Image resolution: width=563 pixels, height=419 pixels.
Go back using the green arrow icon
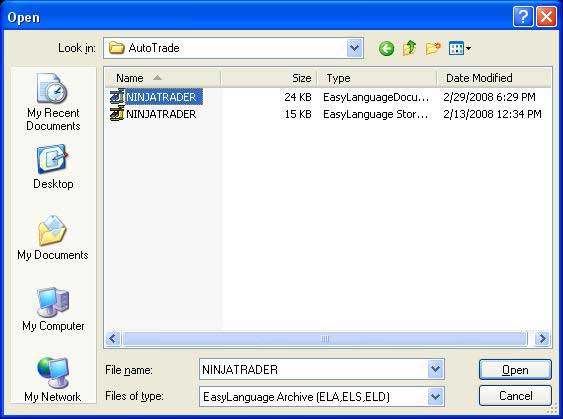point(386,48)
